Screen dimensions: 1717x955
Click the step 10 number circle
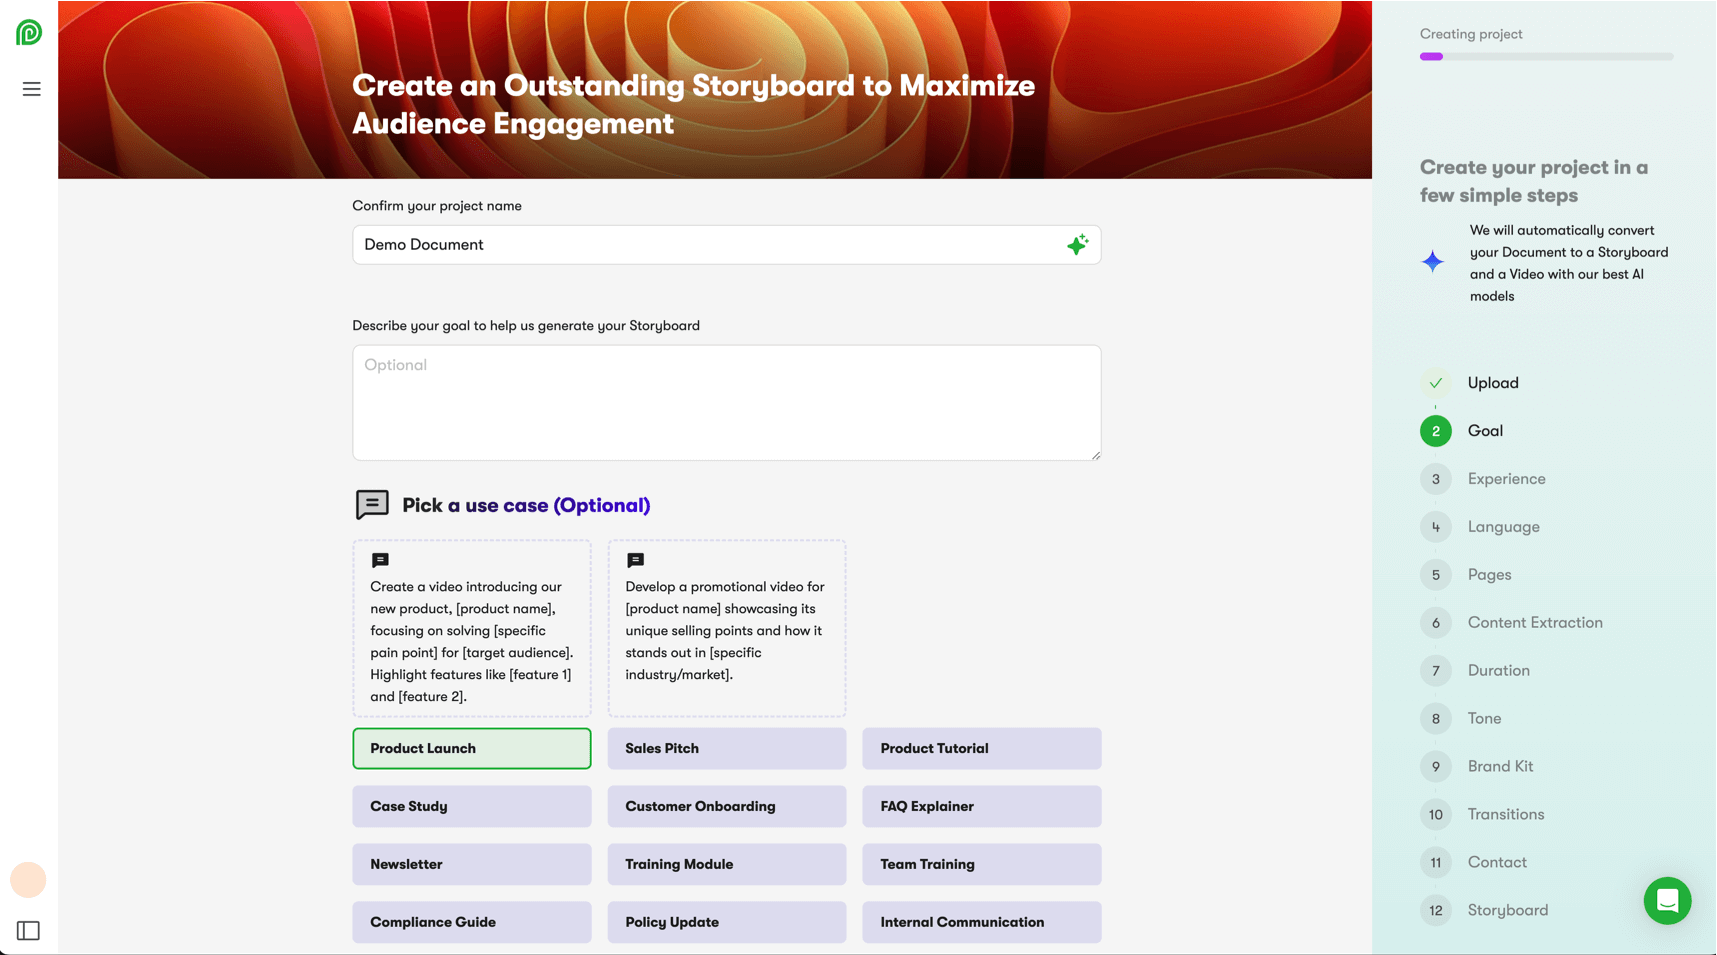point(1436,815)
